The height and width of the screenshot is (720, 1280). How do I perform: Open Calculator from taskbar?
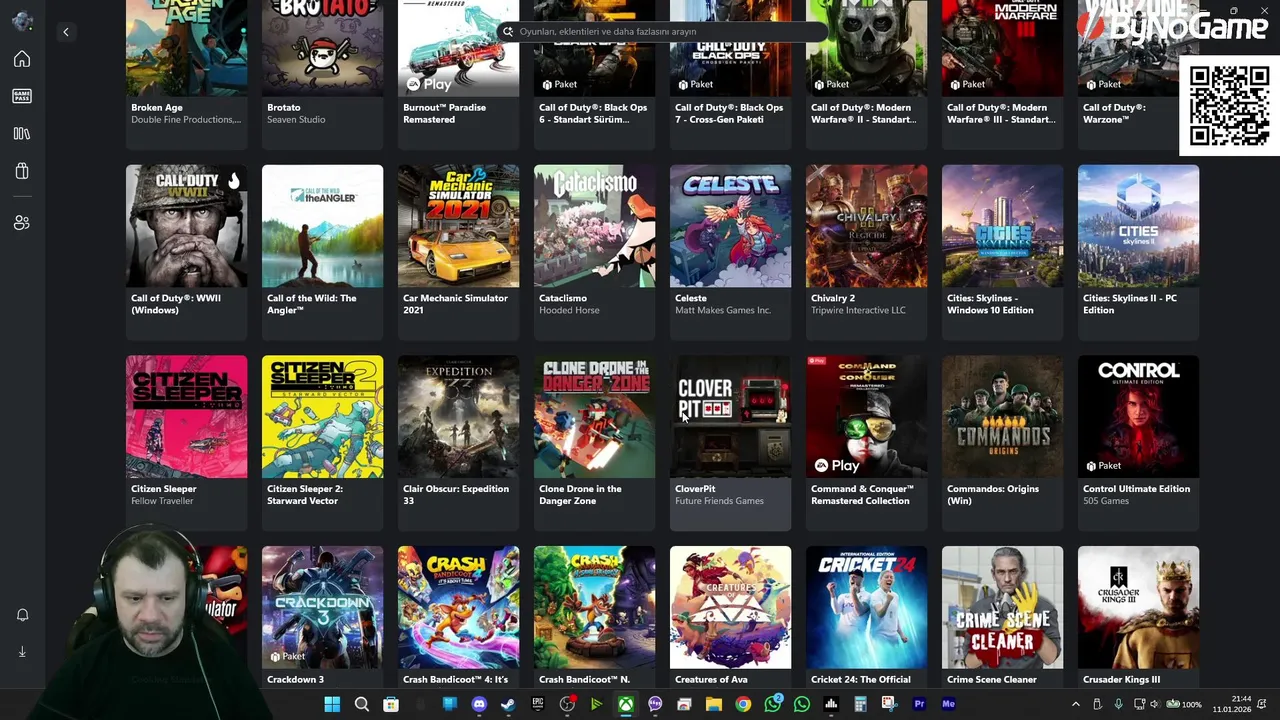tap(860, 704)
